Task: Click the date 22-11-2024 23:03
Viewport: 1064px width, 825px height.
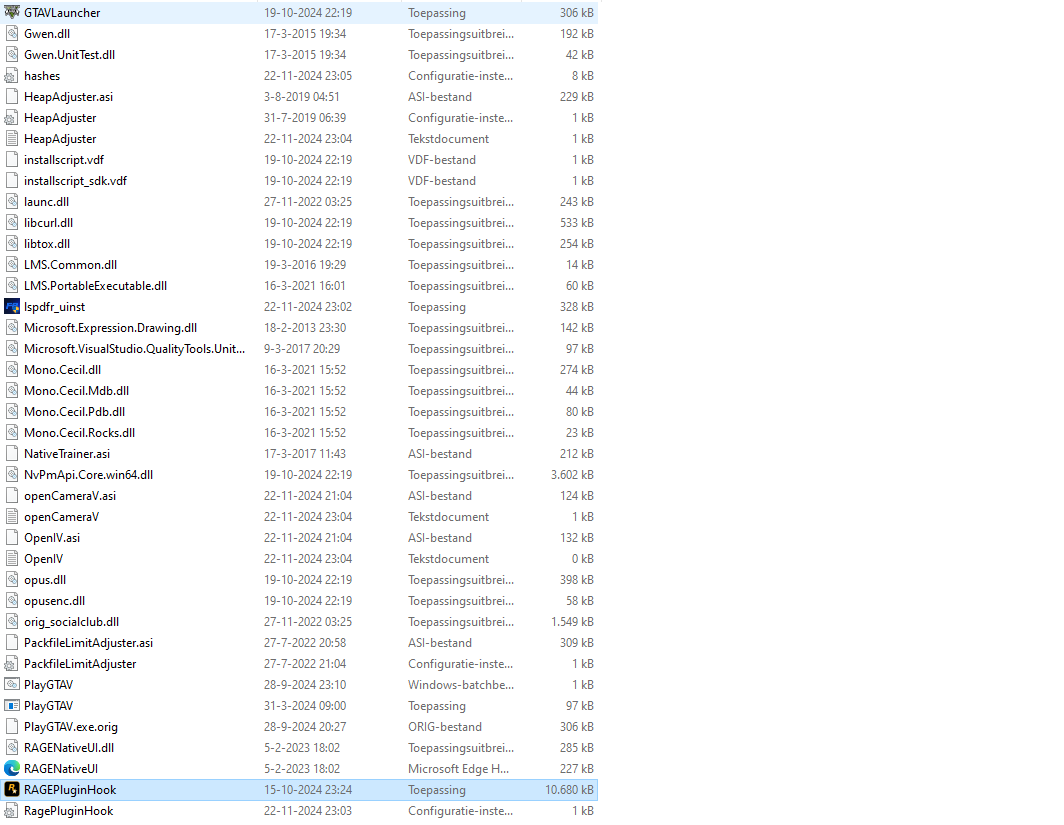Action: click(308, 811)
